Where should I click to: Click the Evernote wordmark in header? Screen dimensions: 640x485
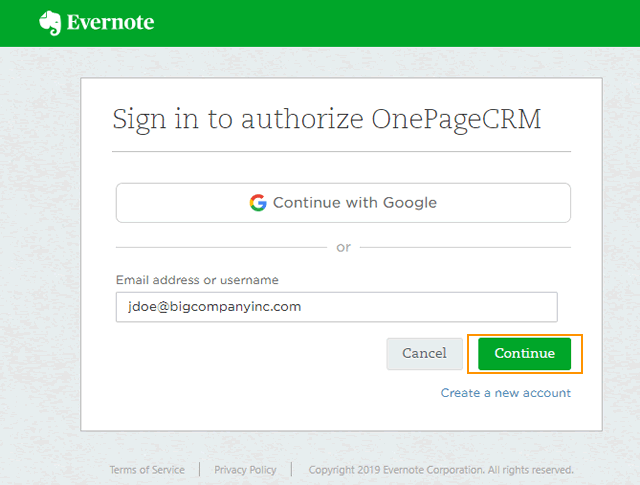click(x=110, y=22)
